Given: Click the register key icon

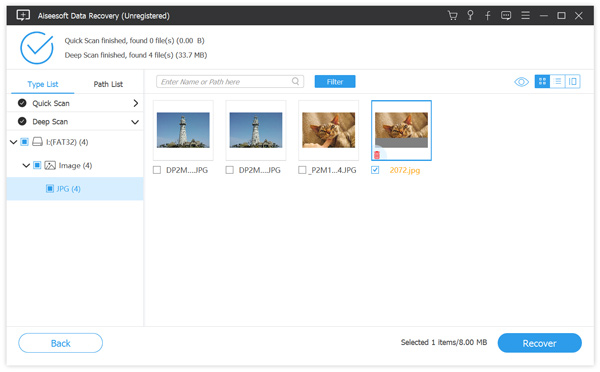Looking at the screenshot, I should pyautogui.click(x=470, y=15).
